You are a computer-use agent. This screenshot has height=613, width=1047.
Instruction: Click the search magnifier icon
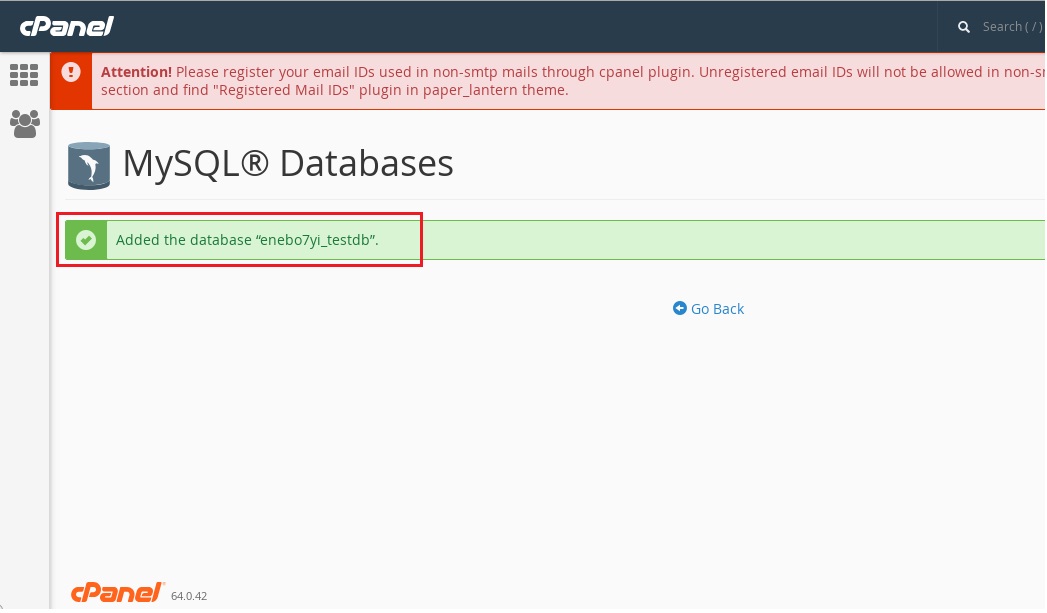pos(964,27)
